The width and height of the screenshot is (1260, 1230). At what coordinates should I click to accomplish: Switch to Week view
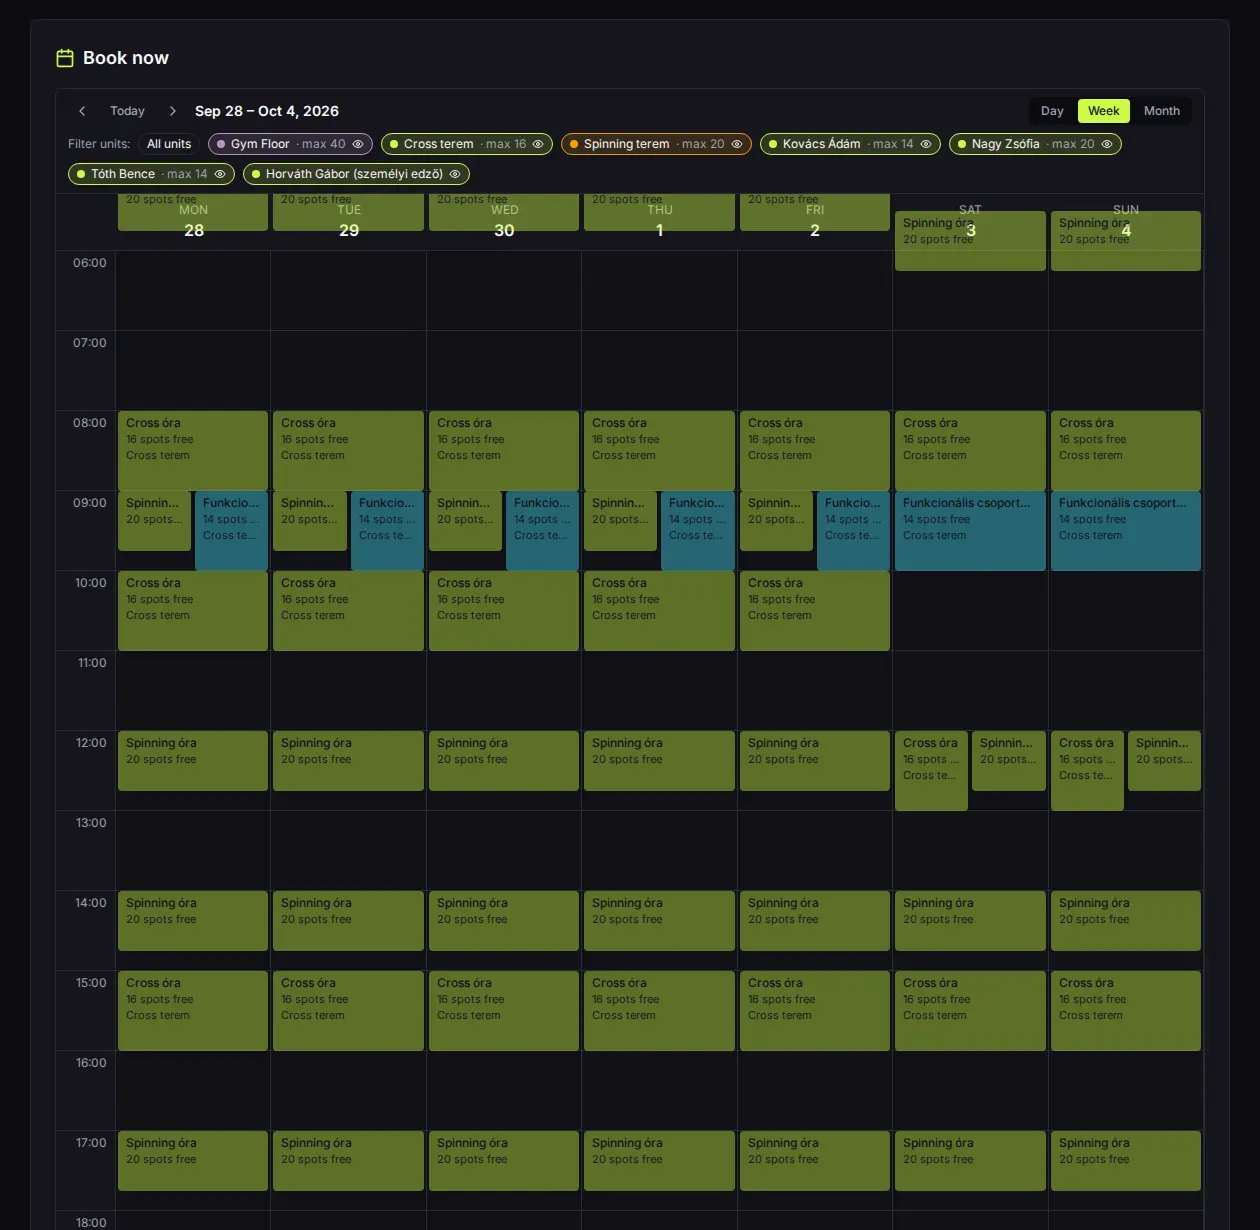pos(1104,111)
